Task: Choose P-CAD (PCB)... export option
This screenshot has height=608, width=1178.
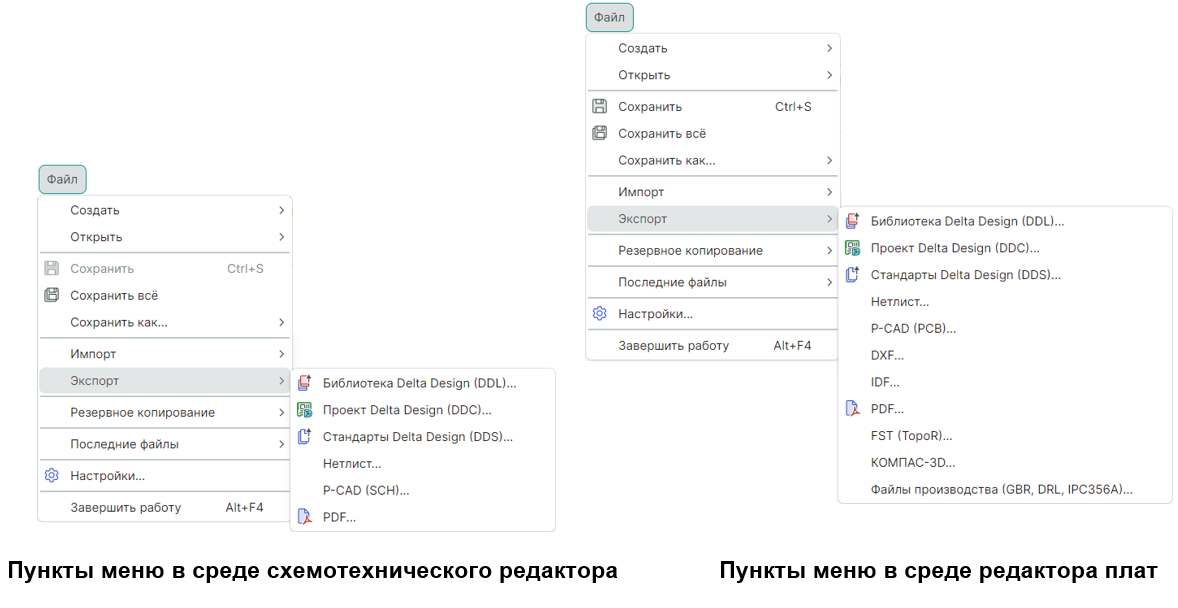Action: tap(1005, 328)
